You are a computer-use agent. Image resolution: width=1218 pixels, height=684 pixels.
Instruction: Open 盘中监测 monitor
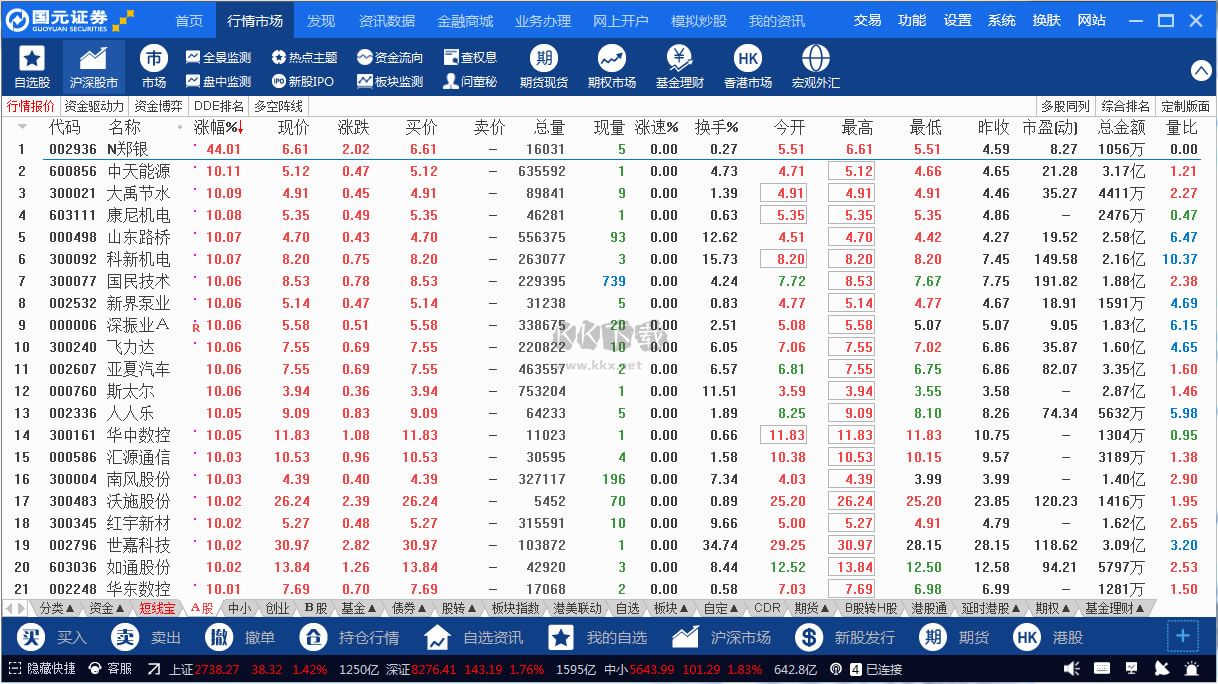tap(219, 82)
